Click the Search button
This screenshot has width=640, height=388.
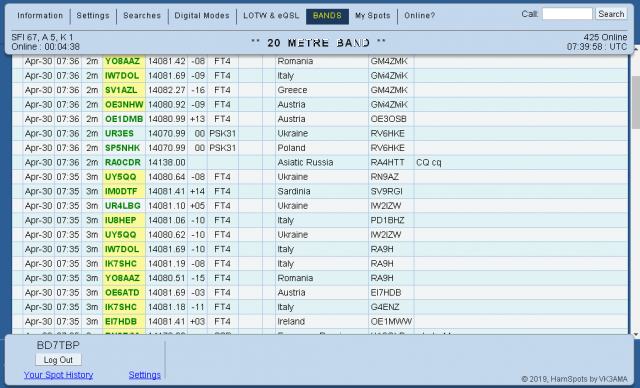(611, 14)
